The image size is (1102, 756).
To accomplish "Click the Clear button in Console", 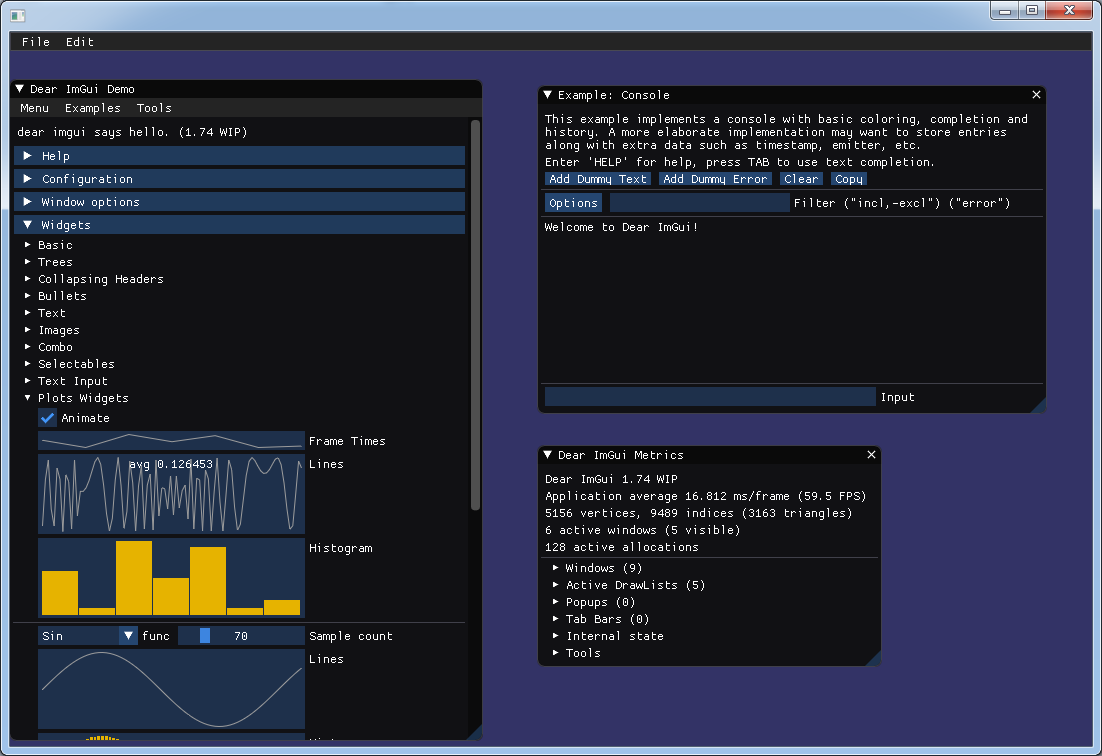I will (801, 179).
